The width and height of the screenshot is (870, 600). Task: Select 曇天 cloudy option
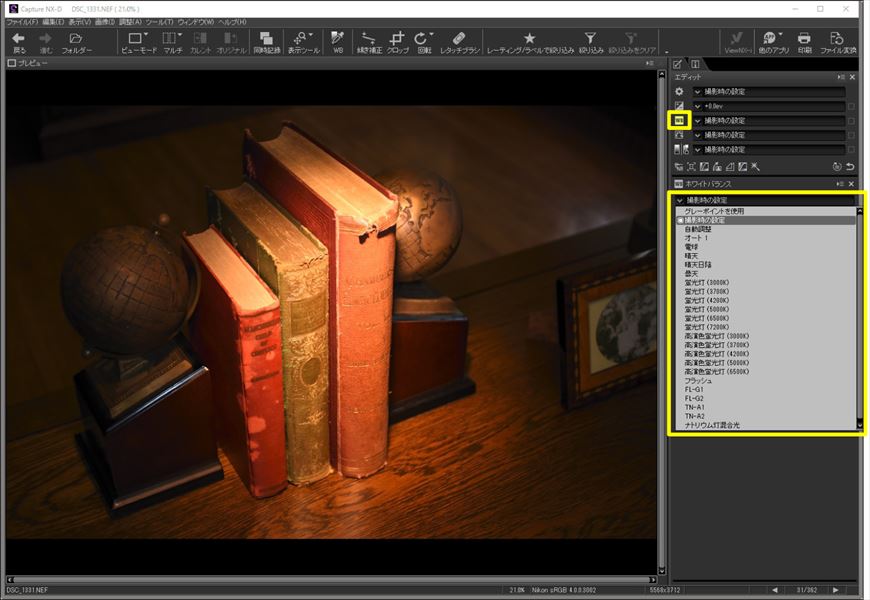[766, 274]
